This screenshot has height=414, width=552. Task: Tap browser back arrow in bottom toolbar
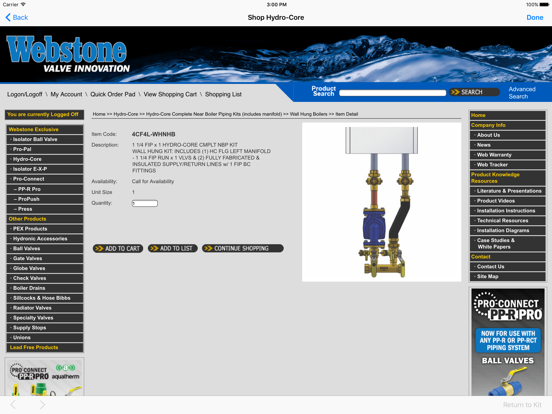coord(13,405)
